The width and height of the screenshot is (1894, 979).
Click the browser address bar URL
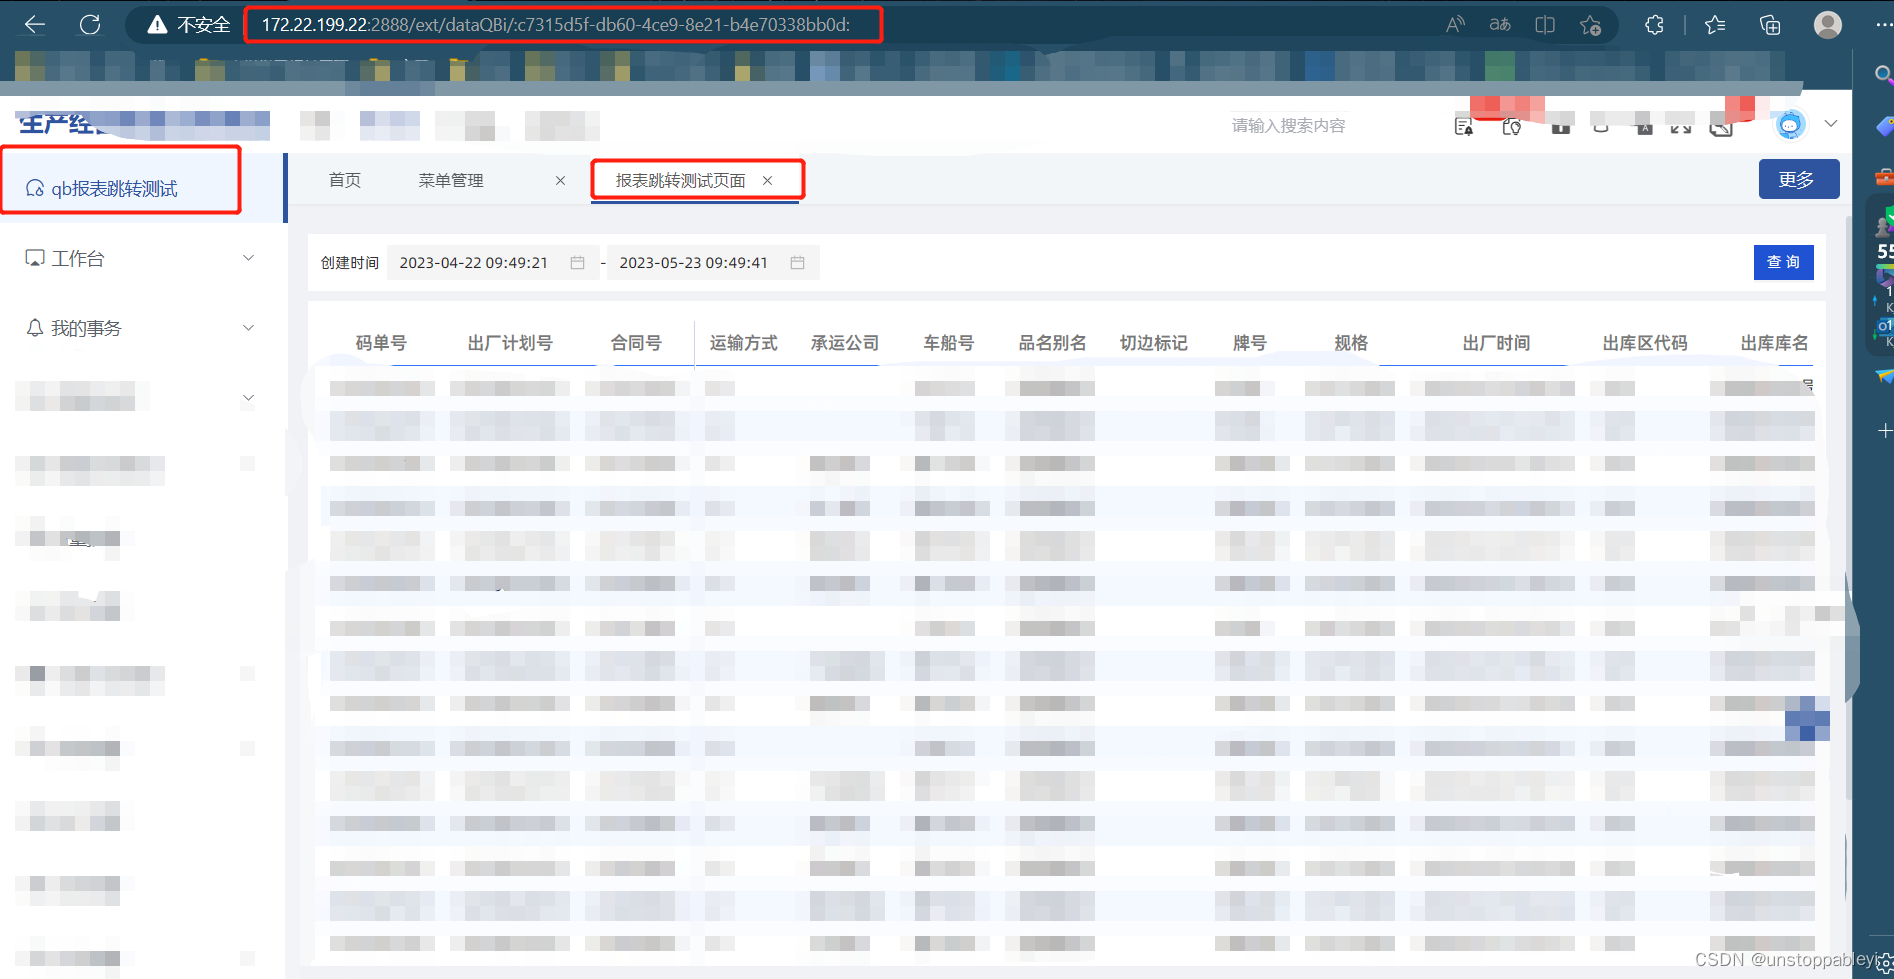pos(556,24)
